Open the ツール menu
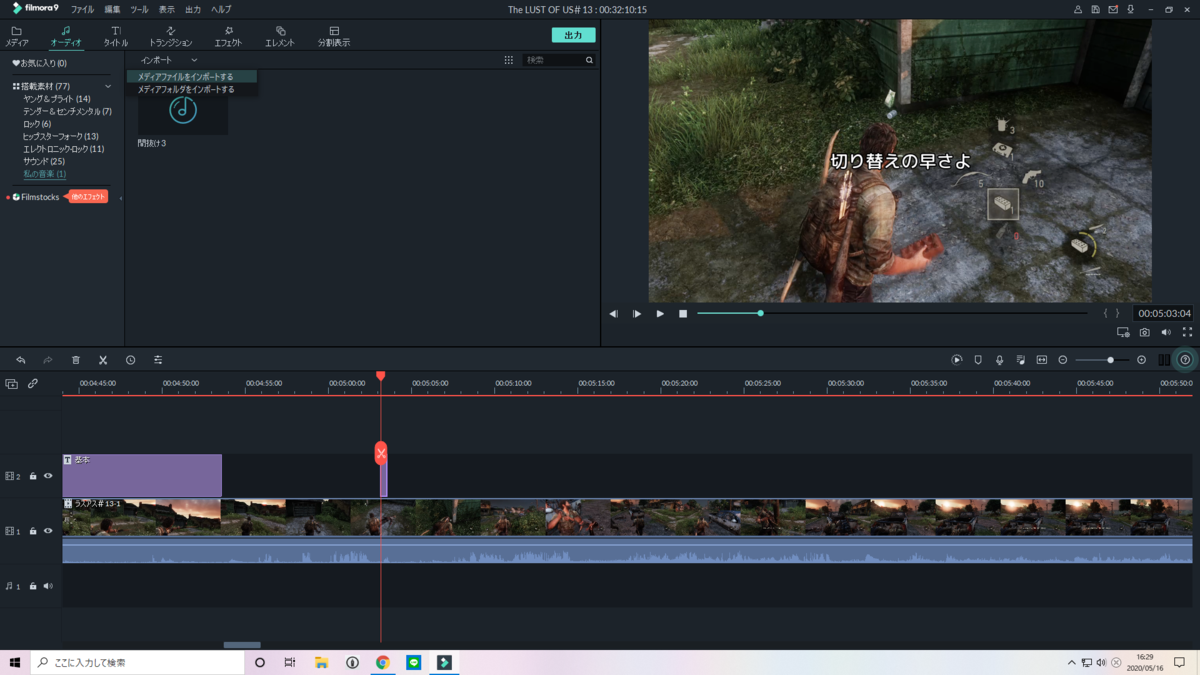Image resolution: width=1200 pixels, height=675 pixels. (139, 9)
